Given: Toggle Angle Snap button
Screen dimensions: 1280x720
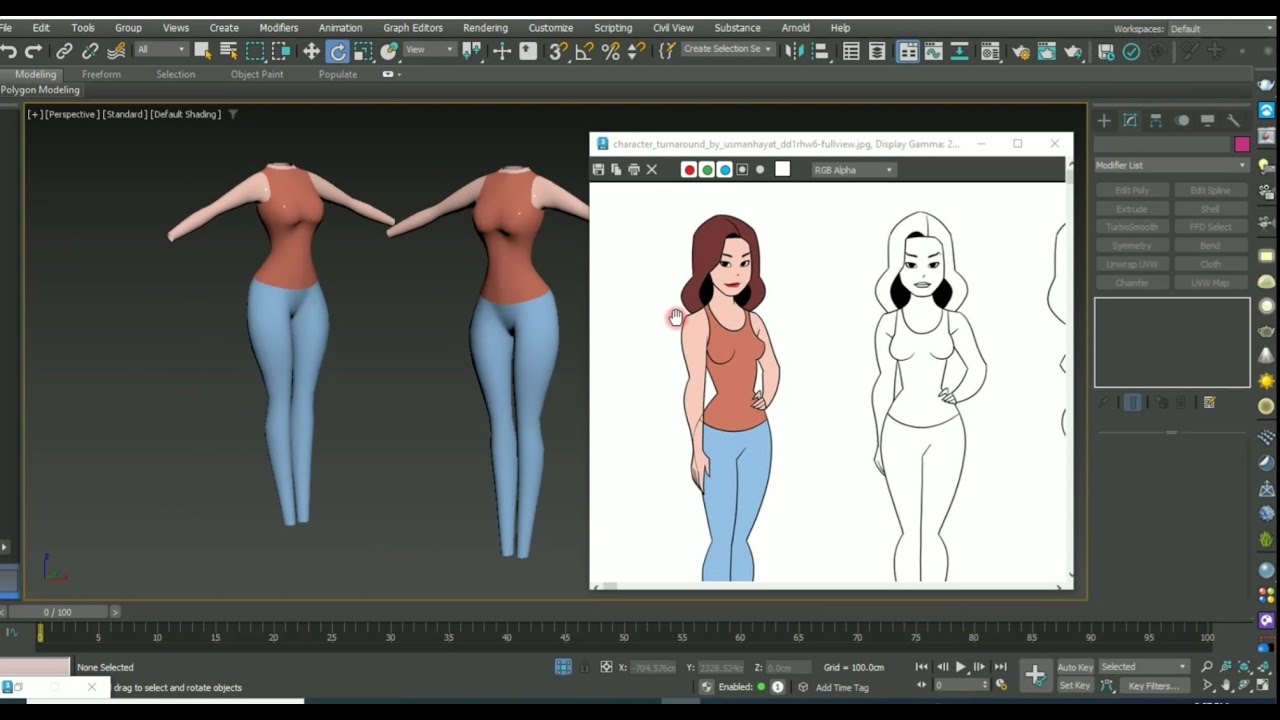Looking at the screenshot, I should [585, 51].
